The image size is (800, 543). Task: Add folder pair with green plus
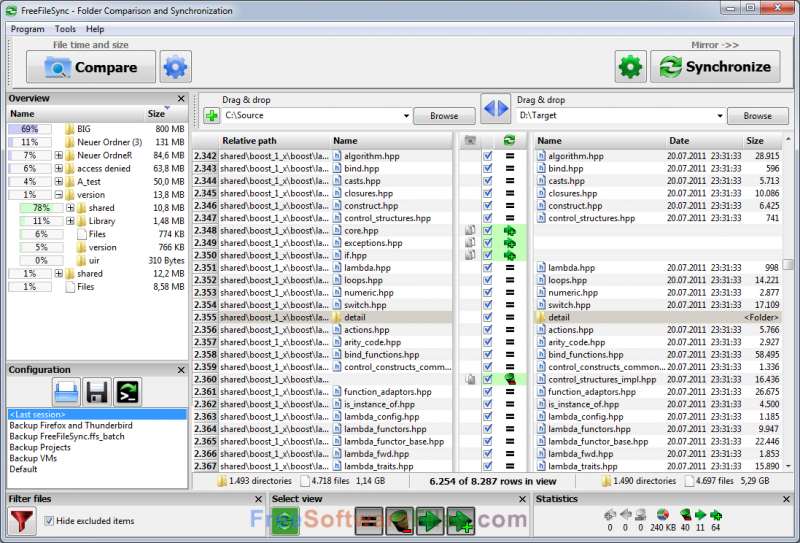coord(211,116)
